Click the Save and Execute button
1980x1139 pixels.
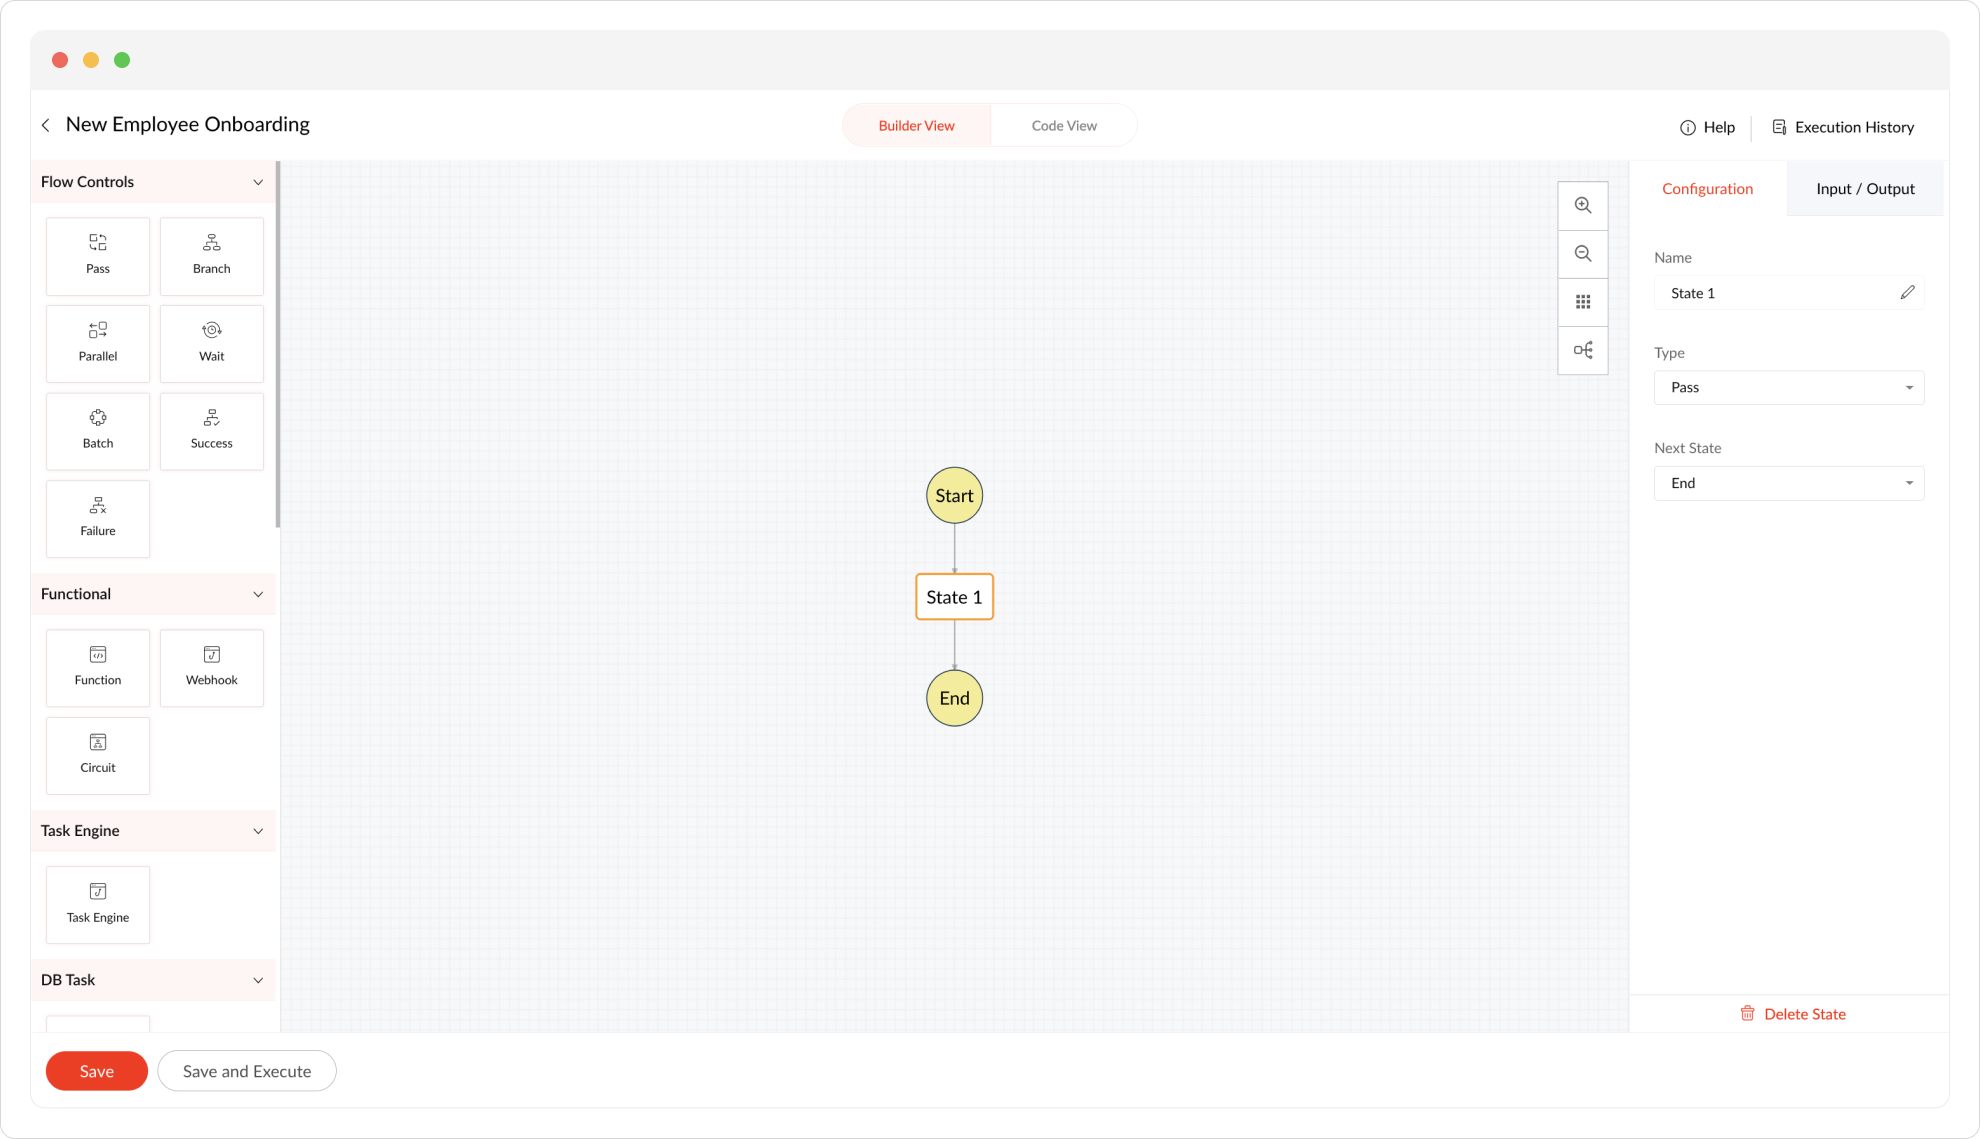tap(247, 1071)
